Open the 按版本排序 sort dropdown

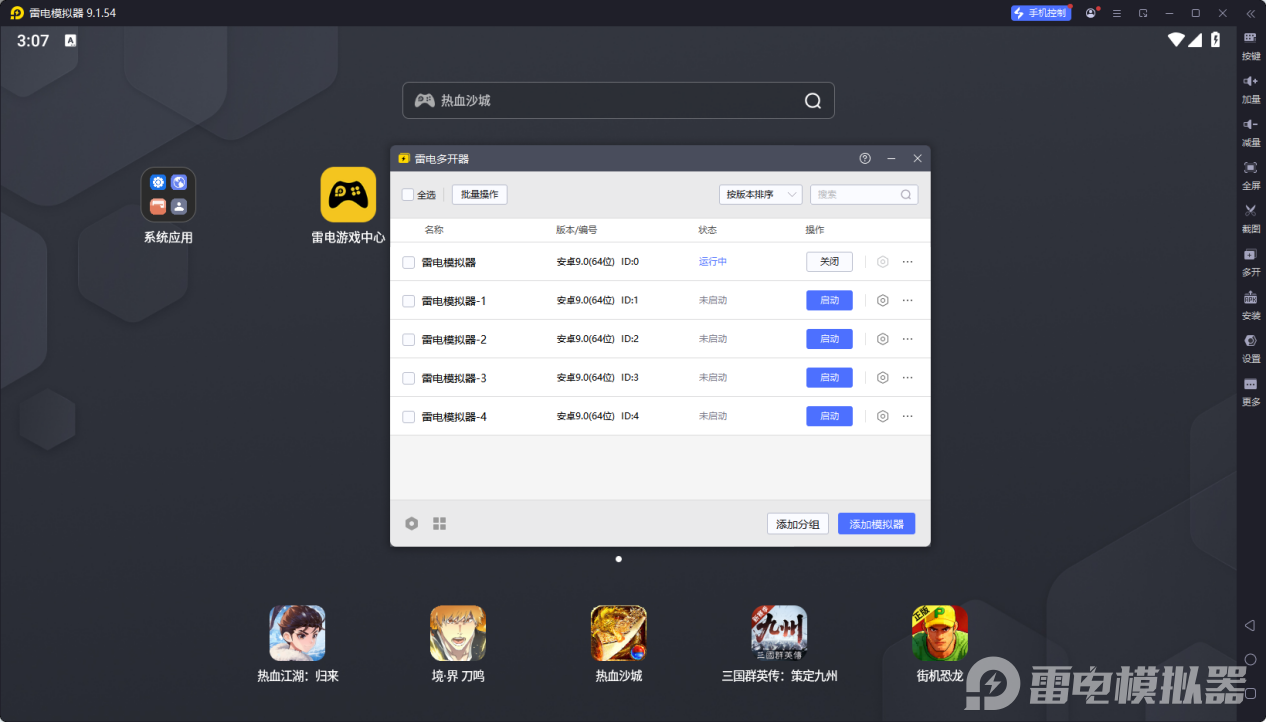click(x=760, y=194)
